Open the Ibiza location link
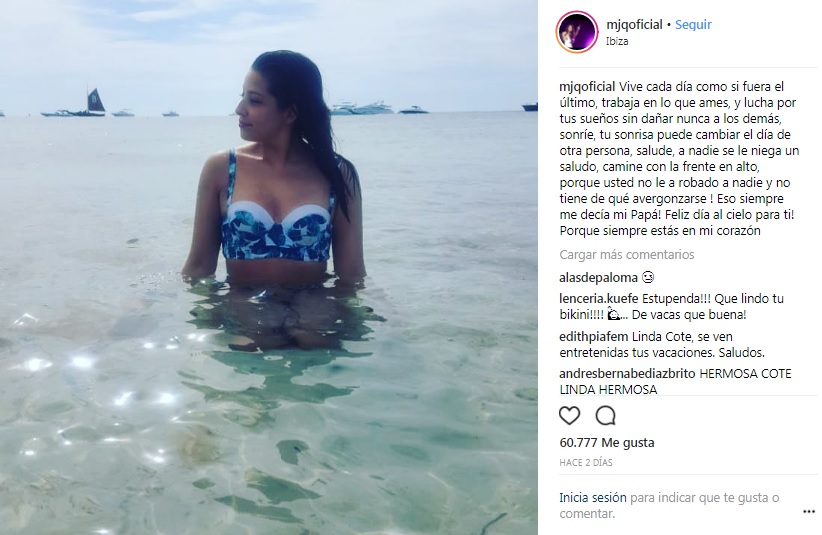822x535 pixels. pyautogui.click(x=617, y=41)
